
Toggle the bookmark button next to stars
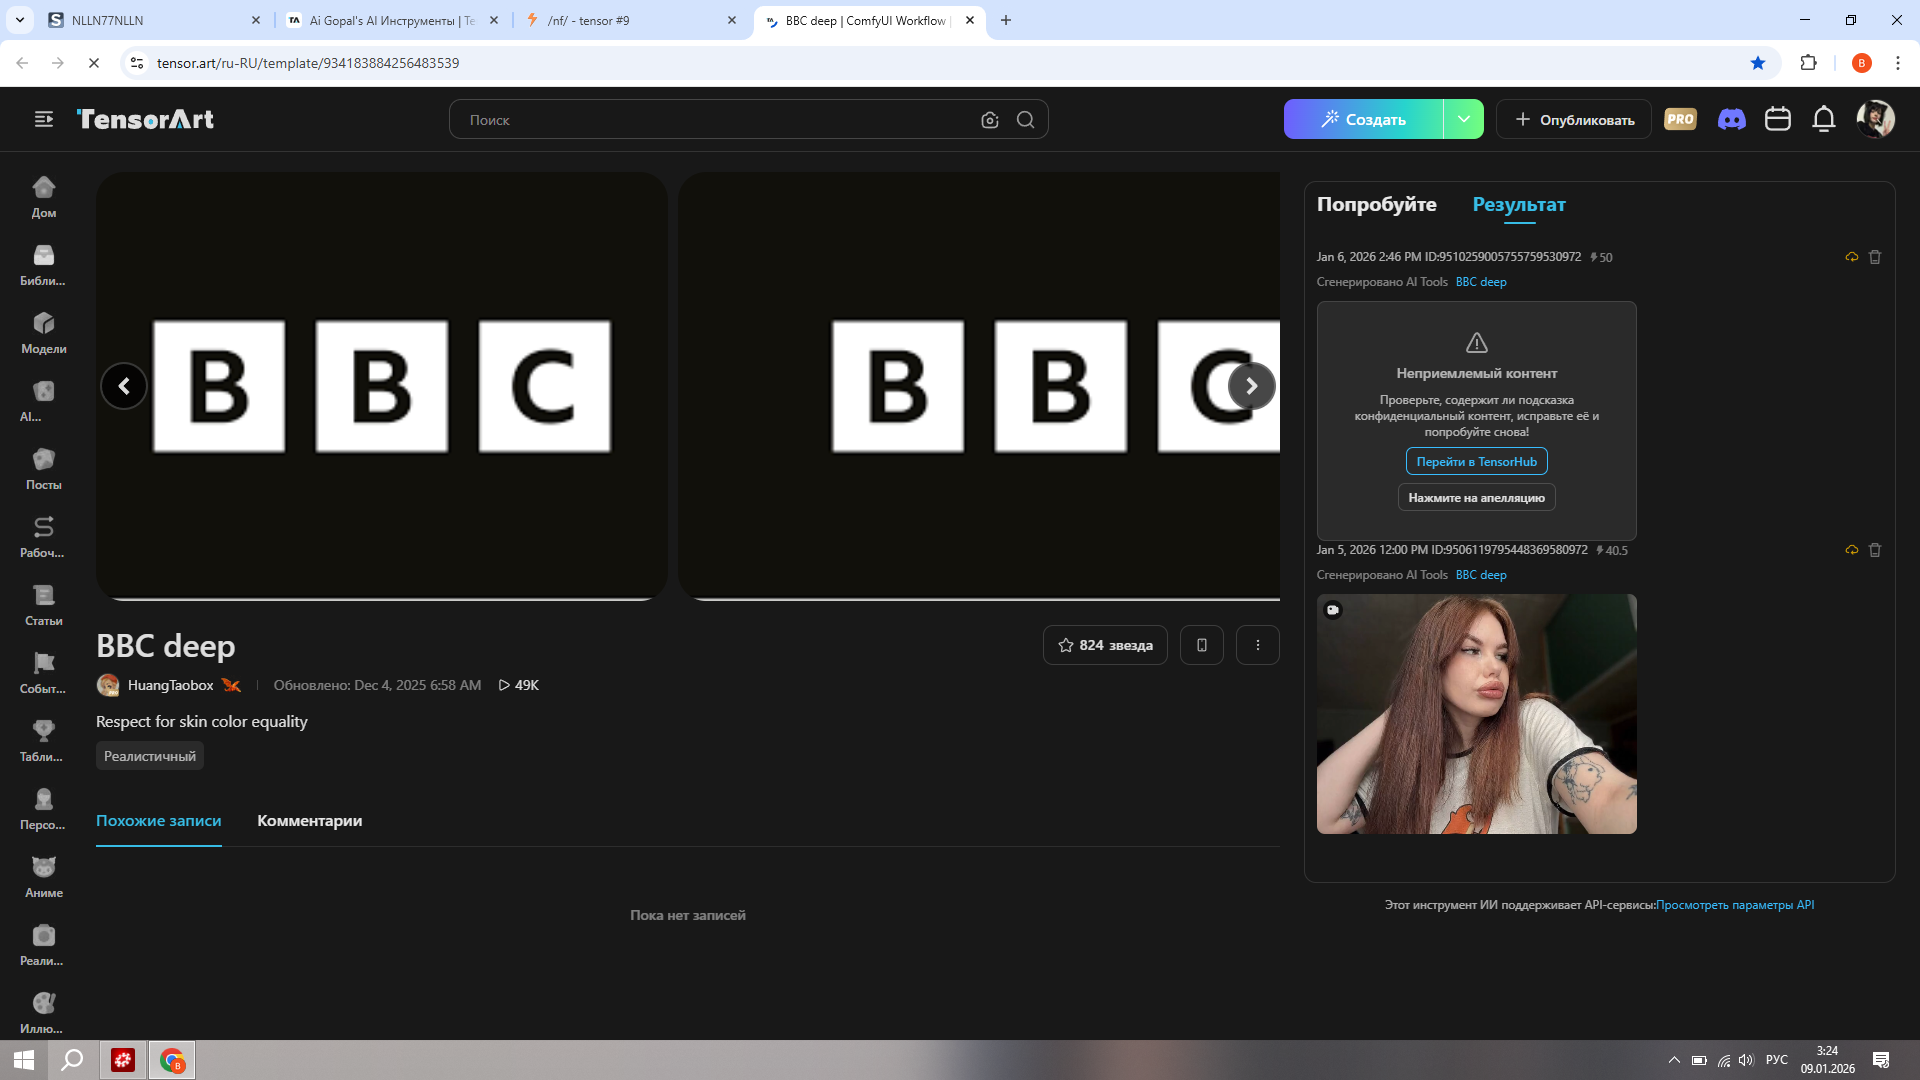pos(1201,645)
